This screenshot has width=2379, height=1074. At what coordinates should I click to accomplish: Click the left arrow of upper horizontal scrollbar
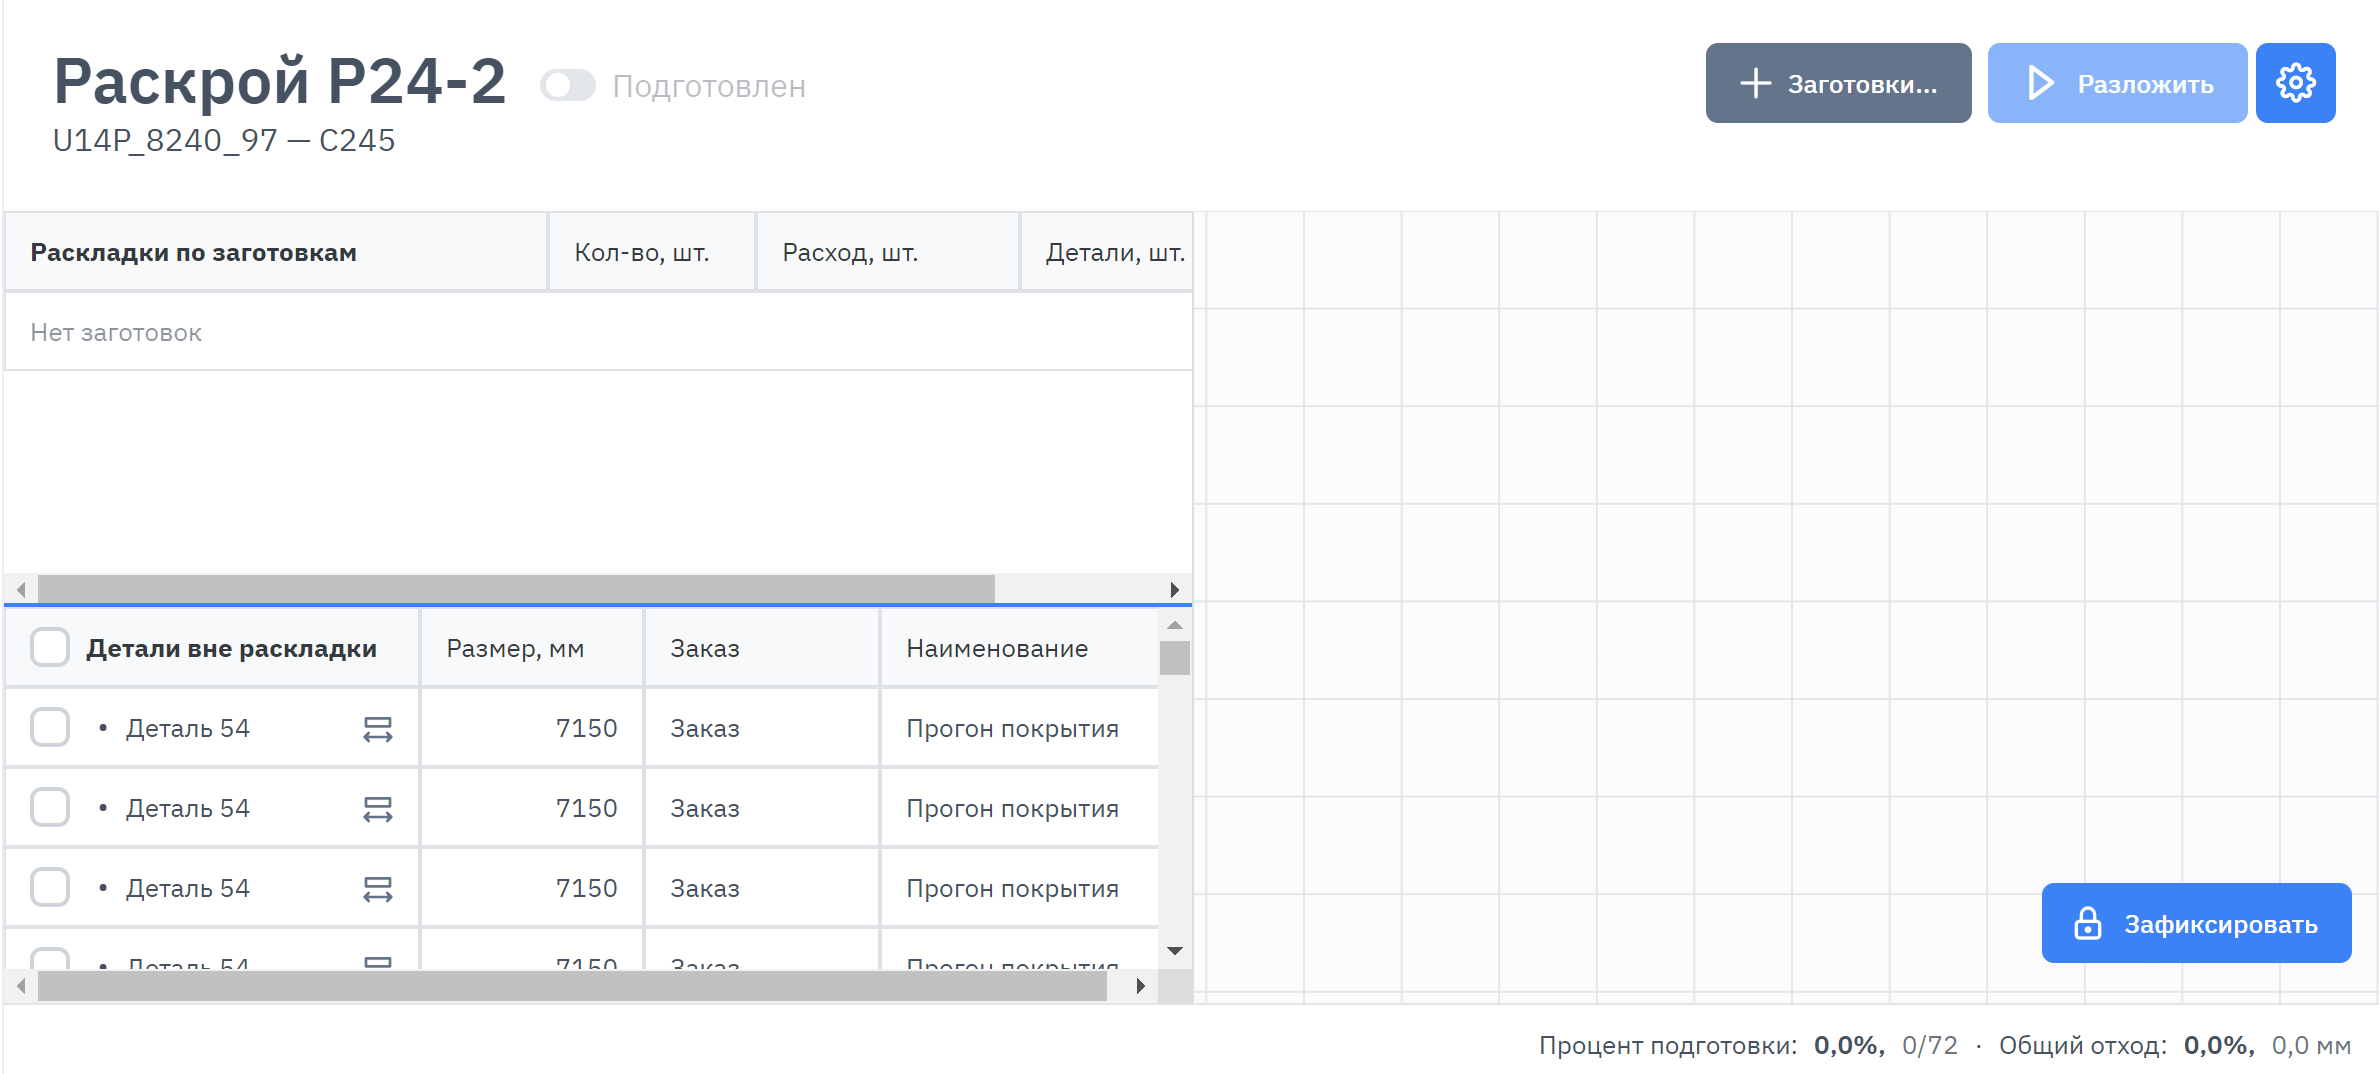click(21, 589)
